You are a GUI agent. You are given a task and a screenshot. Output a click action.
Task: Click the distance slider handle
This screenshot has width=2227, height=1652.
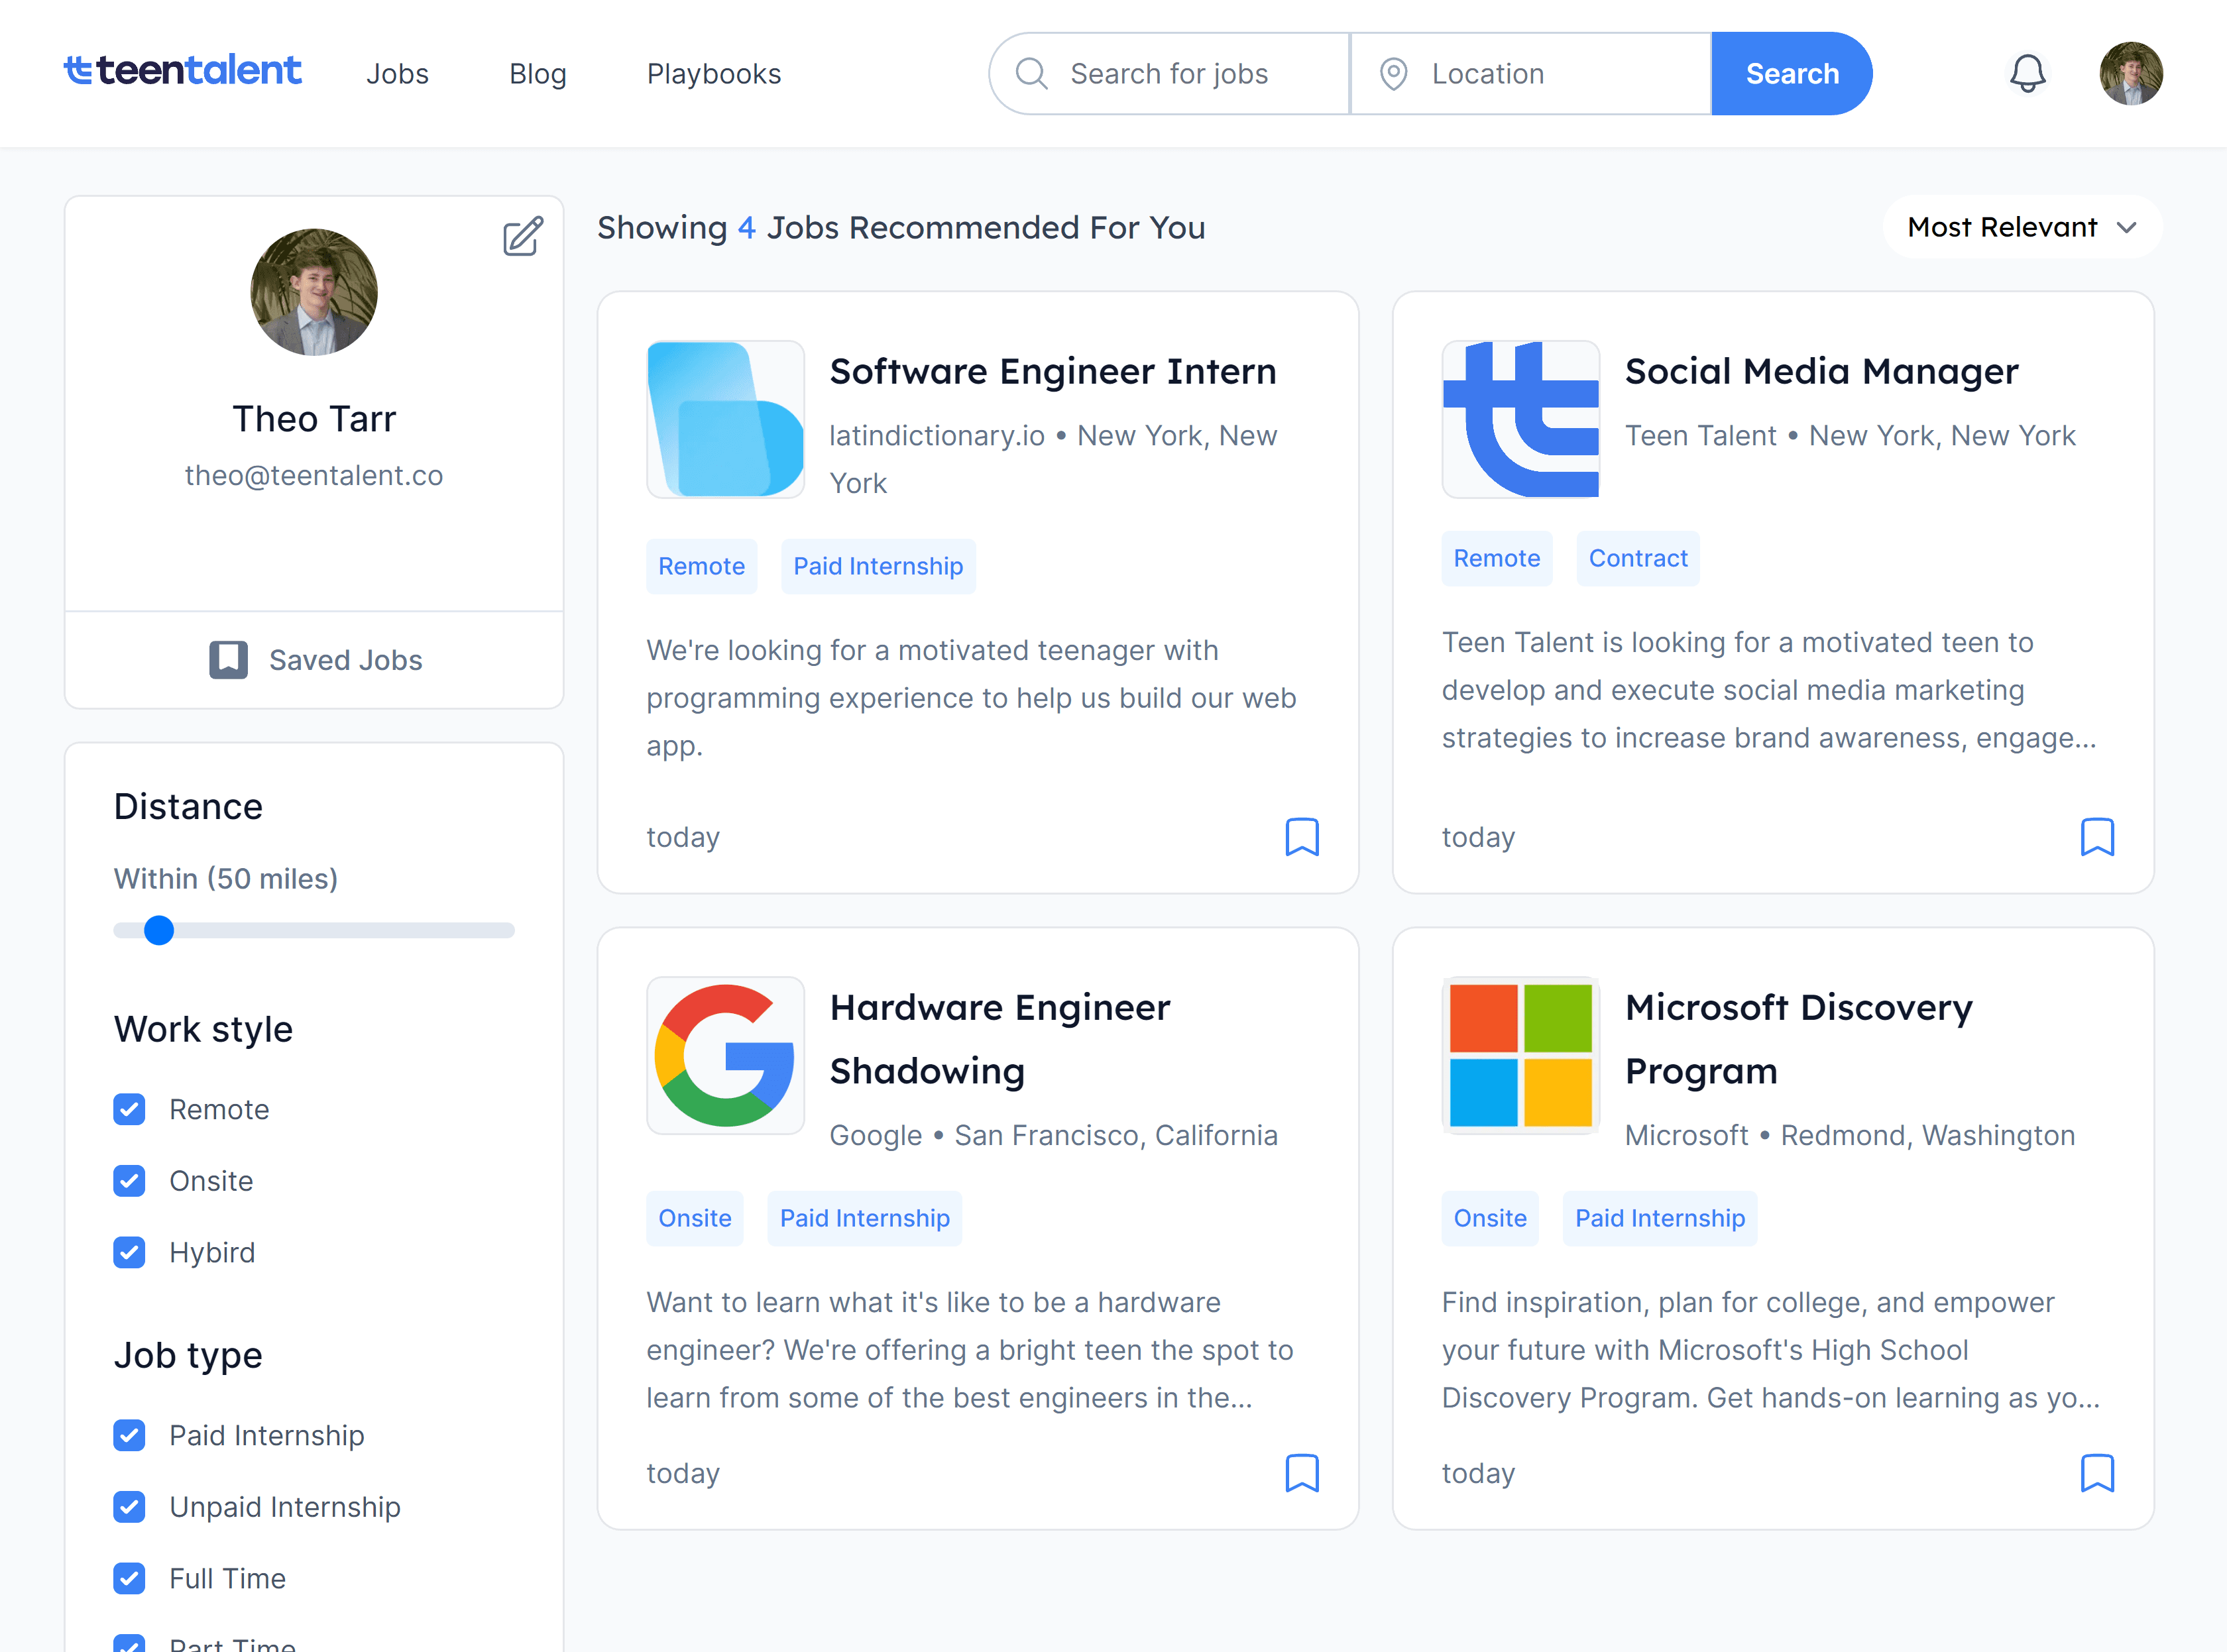click(159, 930)
